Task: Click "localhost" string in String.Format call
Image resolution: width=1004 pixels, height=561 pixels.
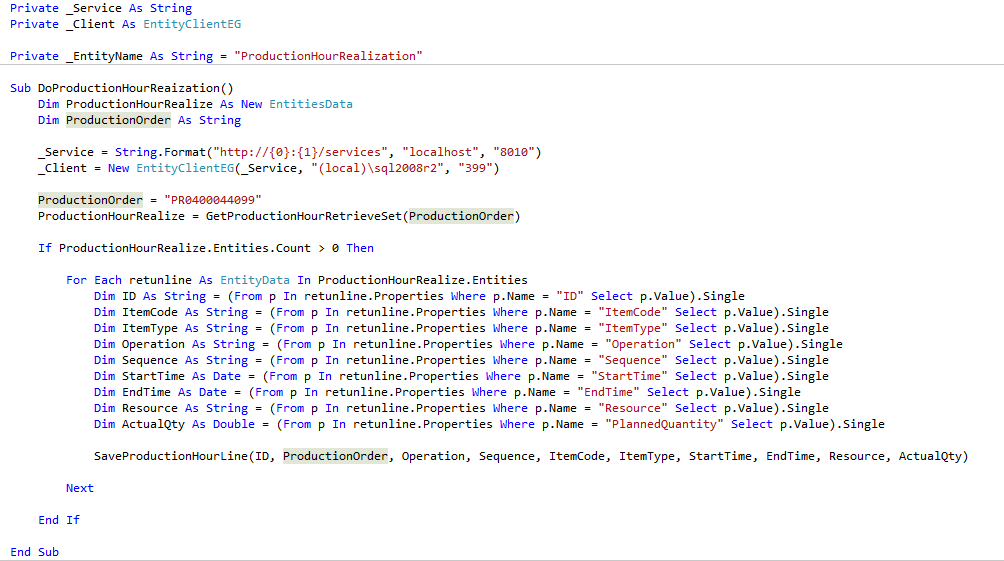Action: click(441, 152)
